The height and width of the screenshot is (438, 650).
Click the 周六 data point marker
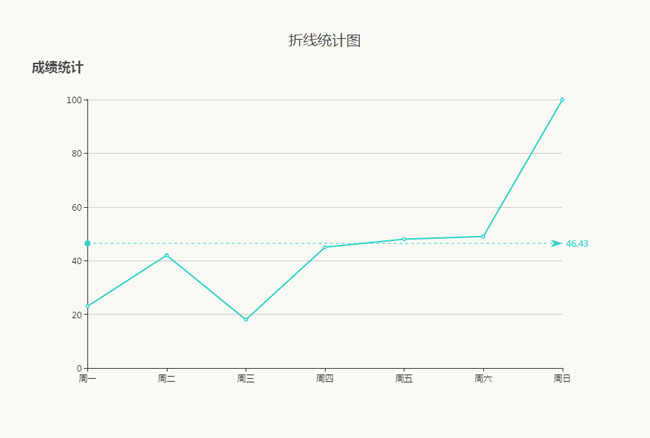tap(483, 236)
